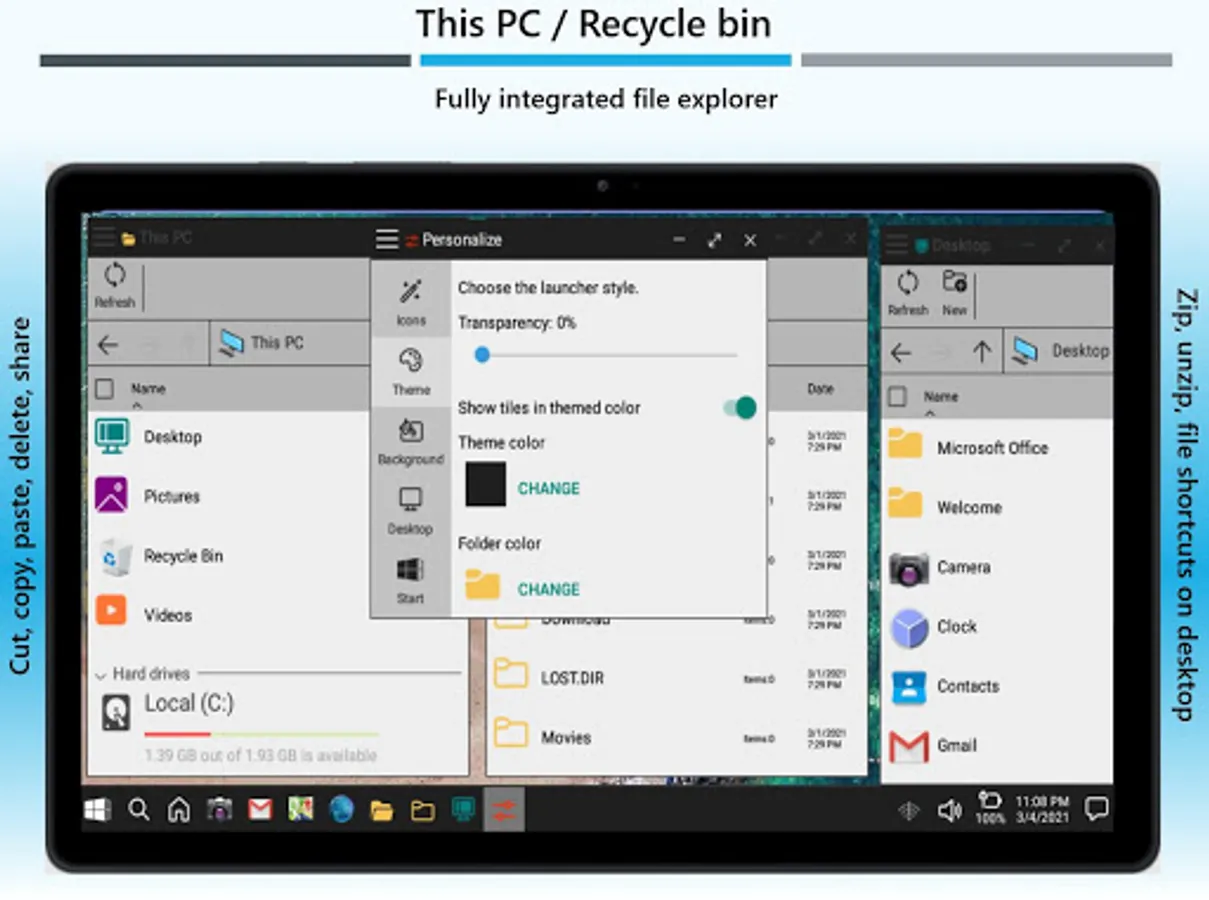This screenshot has width=1209, height=900.
Task: Open Gmail icon on taskbar
Action: tap(260, 809)
